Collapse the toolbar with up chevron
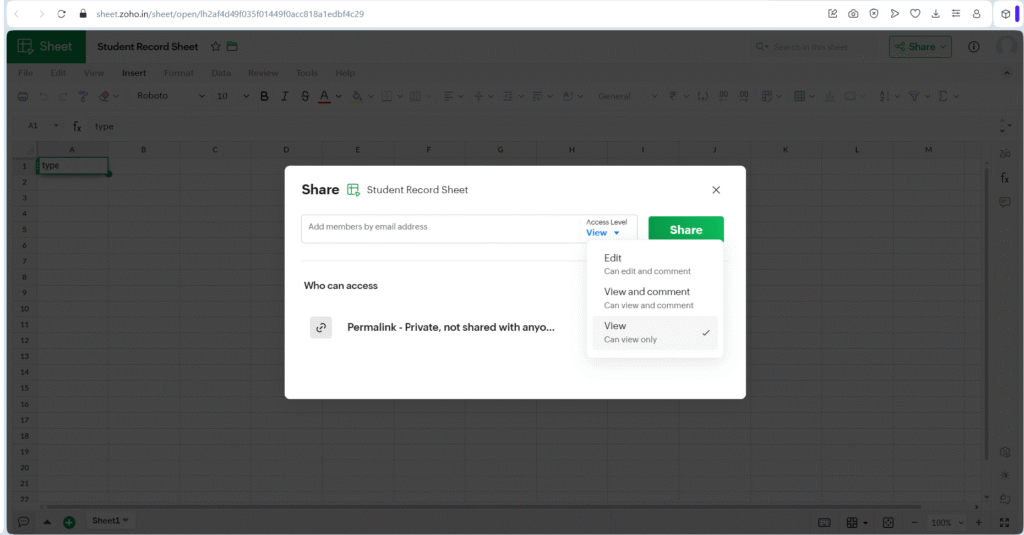 click(x=1006, y=73)
